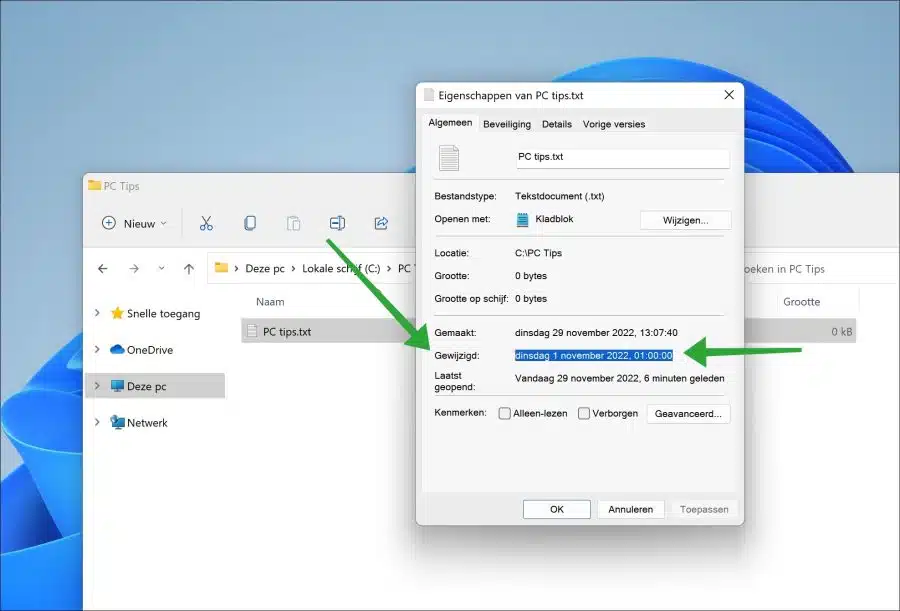The width and height of the screenshot is (900, 611).
Task: Click the Copy icon in Explorer toolbar
Action: [250, 223]
